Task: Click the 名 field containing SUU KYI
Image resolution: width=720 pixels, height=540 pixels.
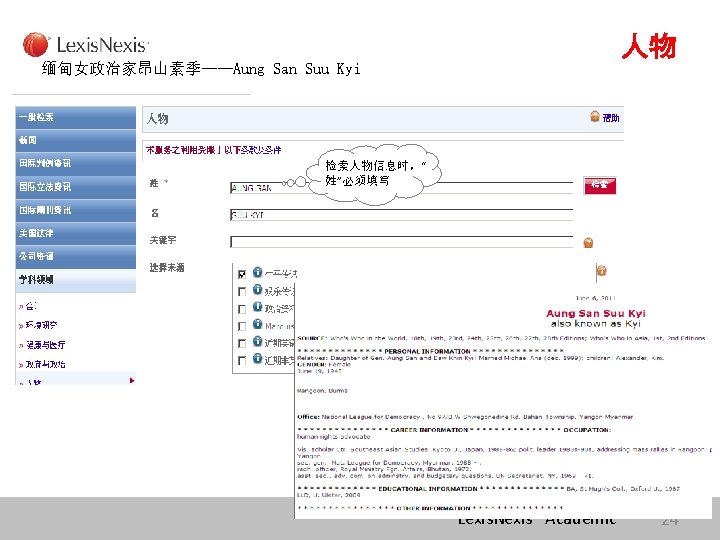Action: [402, 215]
